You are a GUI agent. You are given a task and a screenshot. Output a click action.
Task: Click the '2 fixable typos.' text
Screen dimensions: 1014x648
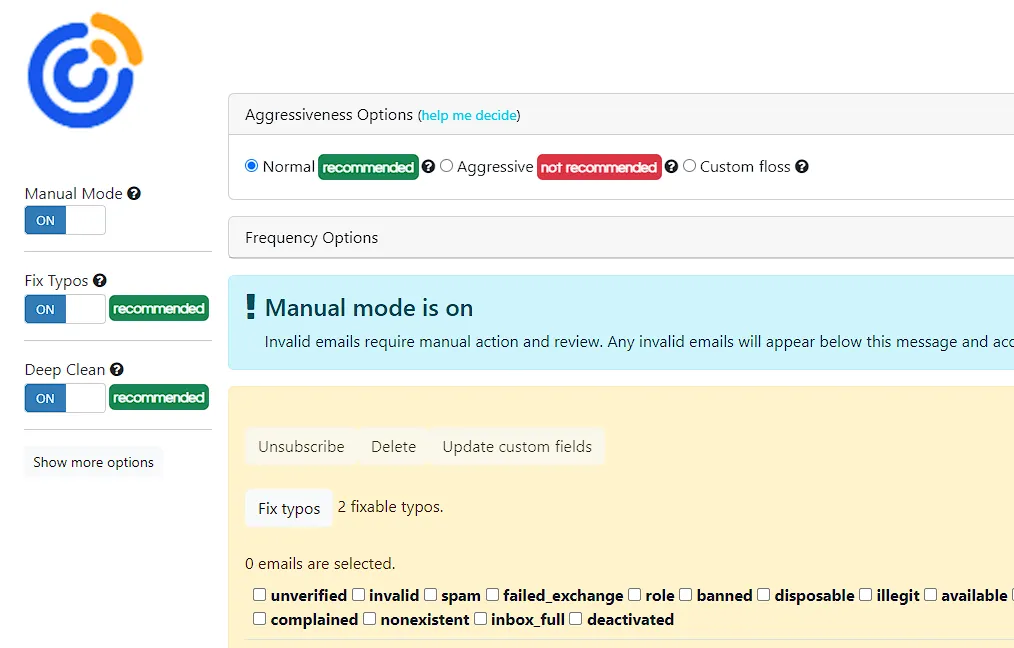click(x=390, y=507)
